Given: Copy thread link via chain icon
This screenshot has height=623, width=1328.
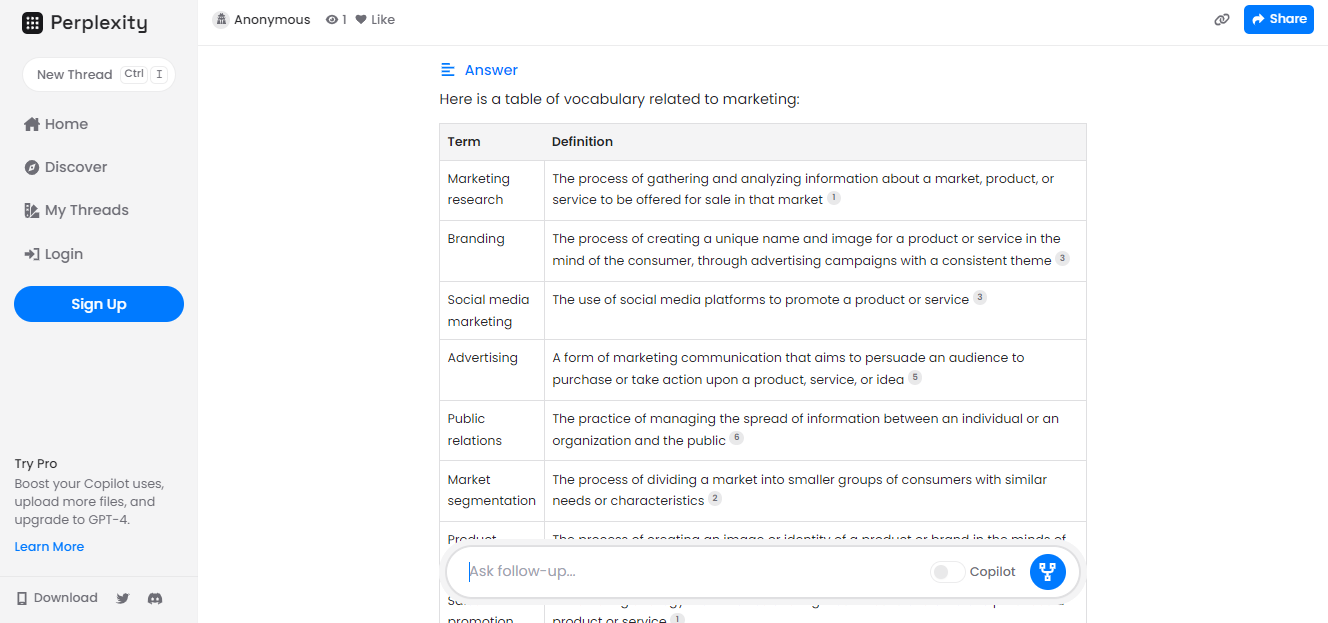Looking at the screenshot, I should tap(1221, 19).
